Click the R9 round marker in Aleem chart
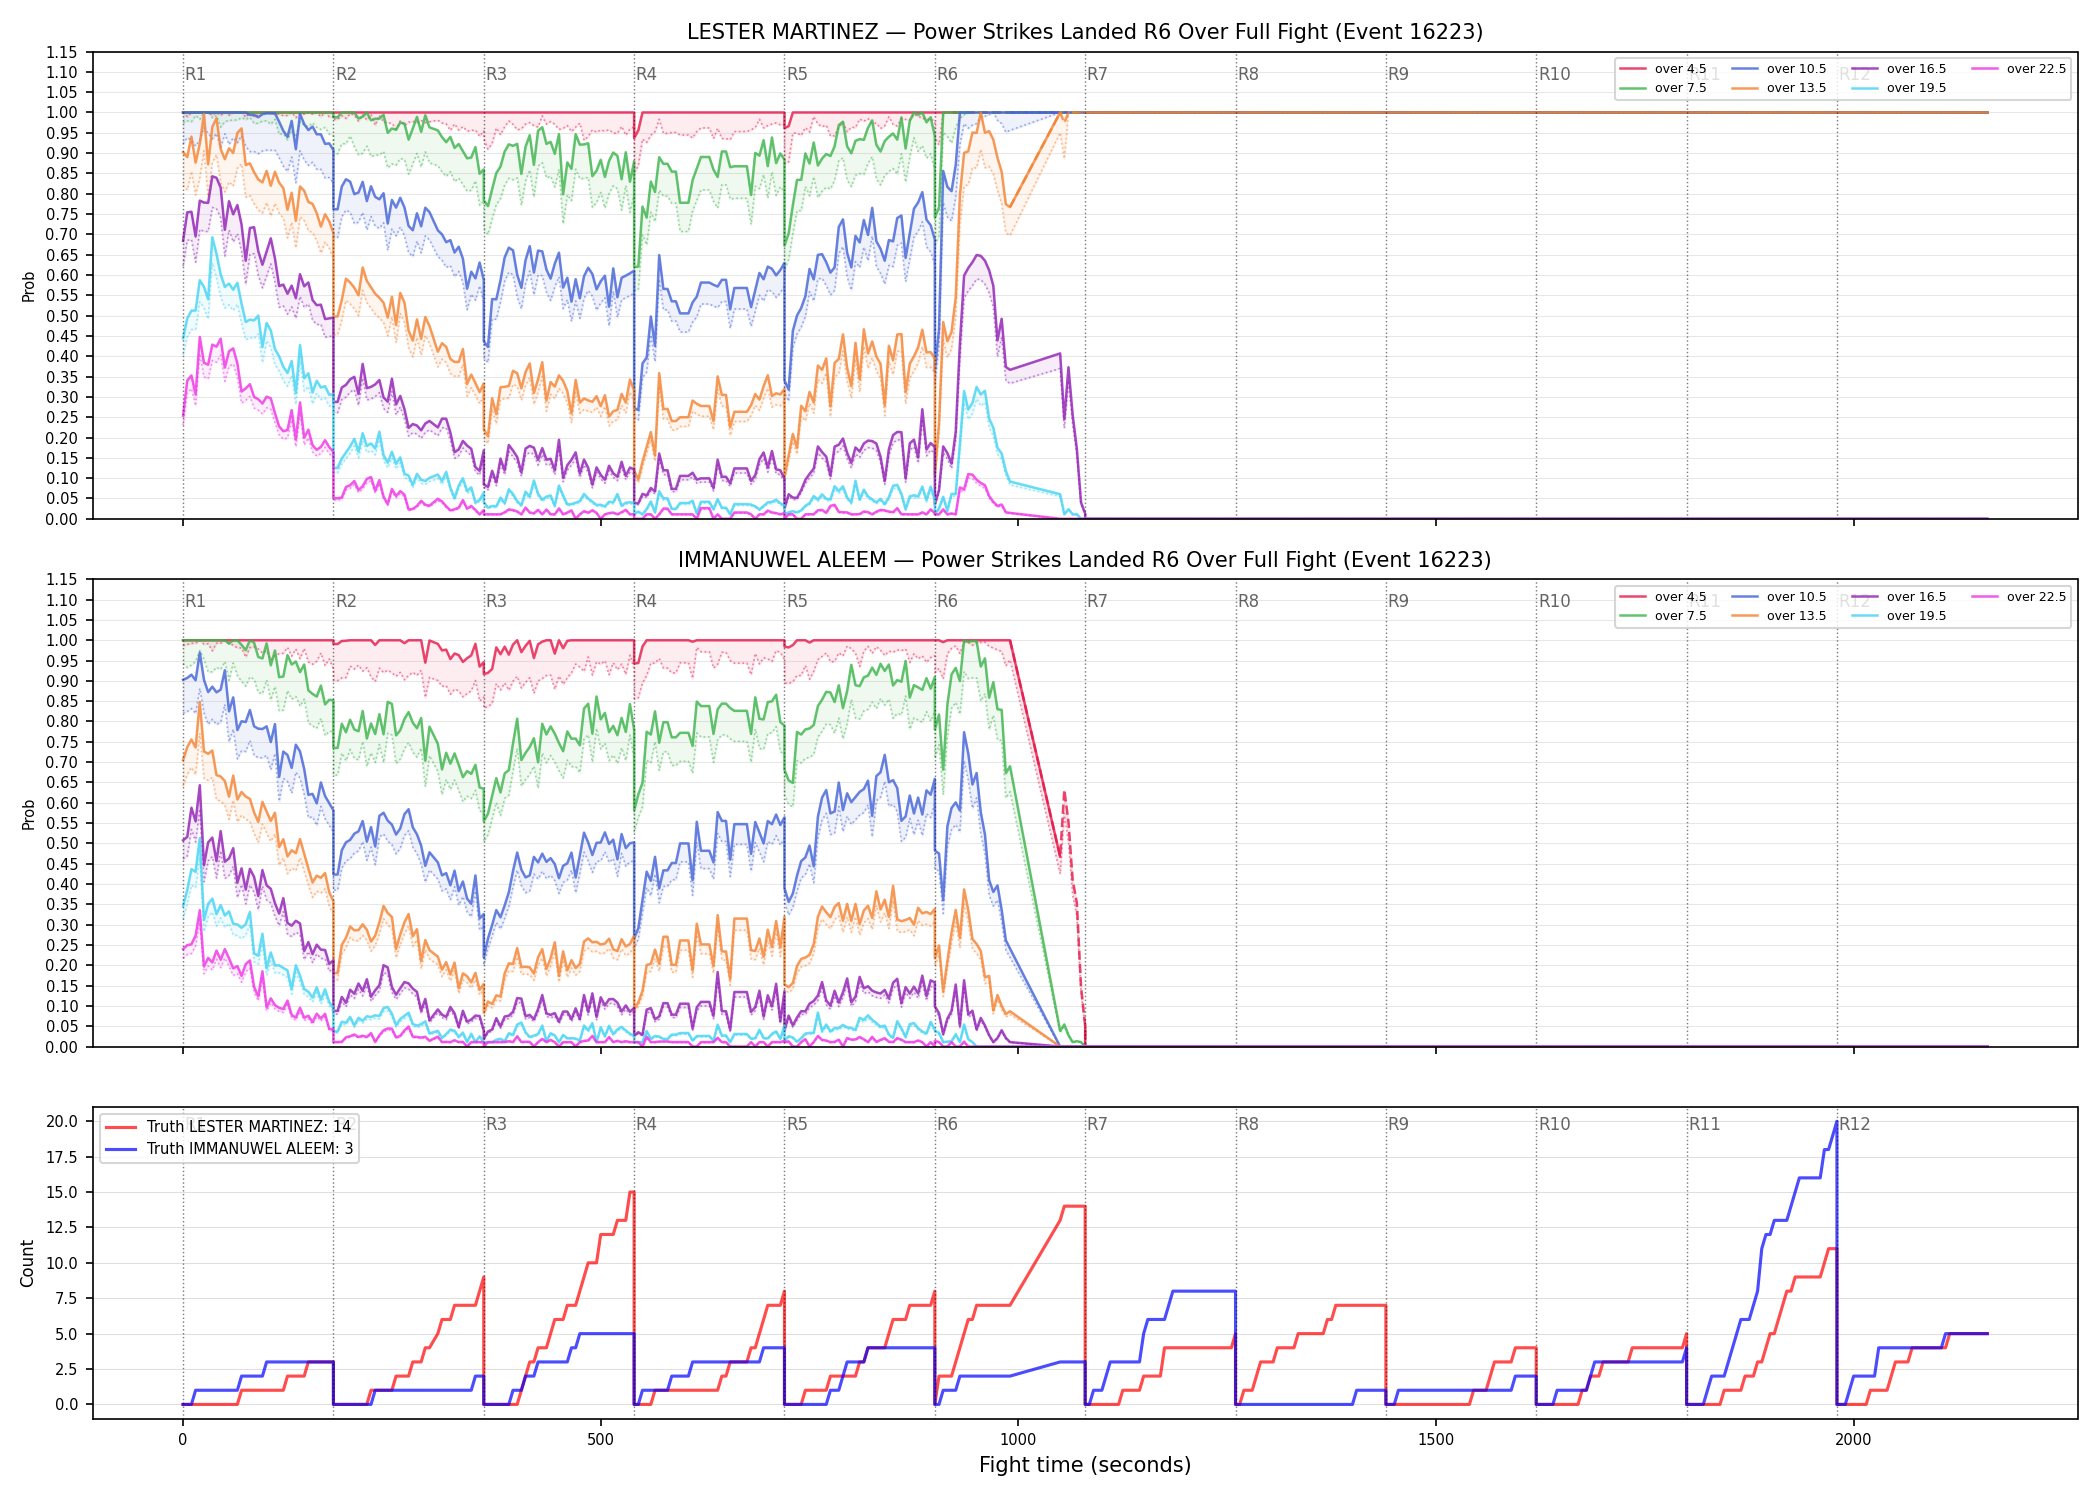2100x1500 pixels. pos(1398,601)
